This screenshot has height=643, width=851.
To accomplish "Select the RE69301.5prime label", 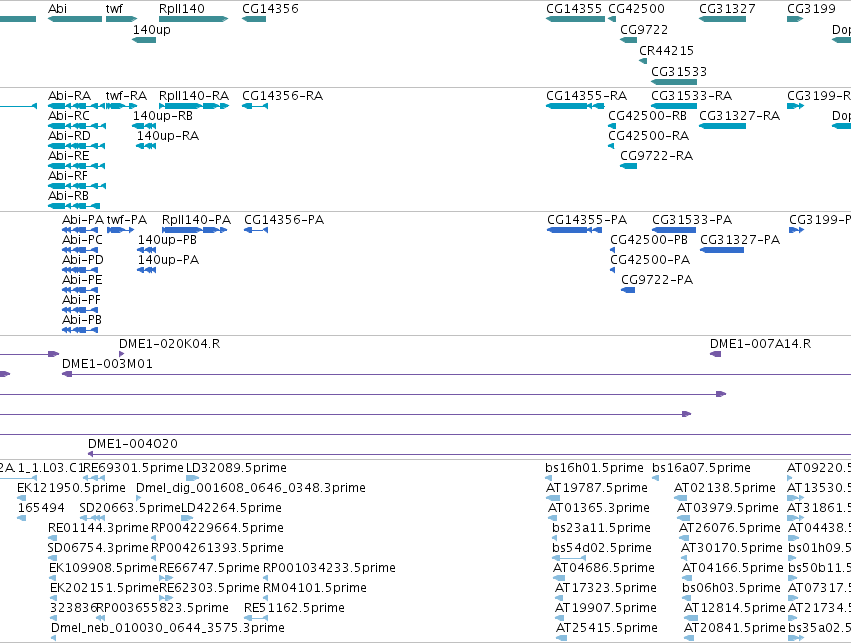I will [134, 468].
